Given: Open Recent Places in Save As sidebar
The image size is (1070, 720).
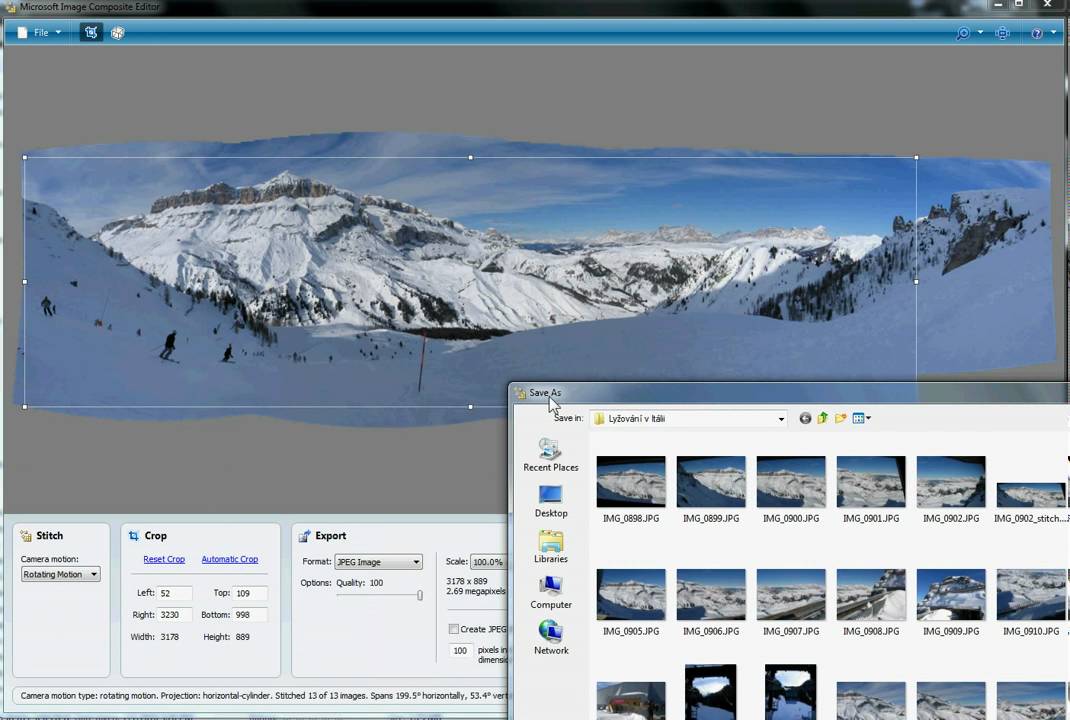Looking at the screenshot, I should tap(551, 455).
